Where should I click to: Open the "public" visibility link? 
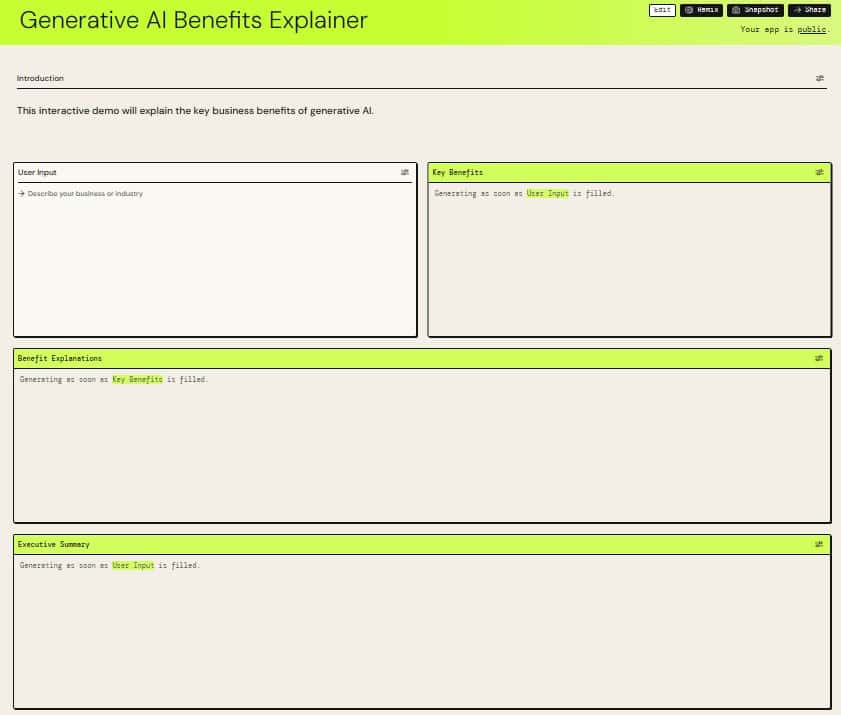pyautogui.click(x=811, y=29)
